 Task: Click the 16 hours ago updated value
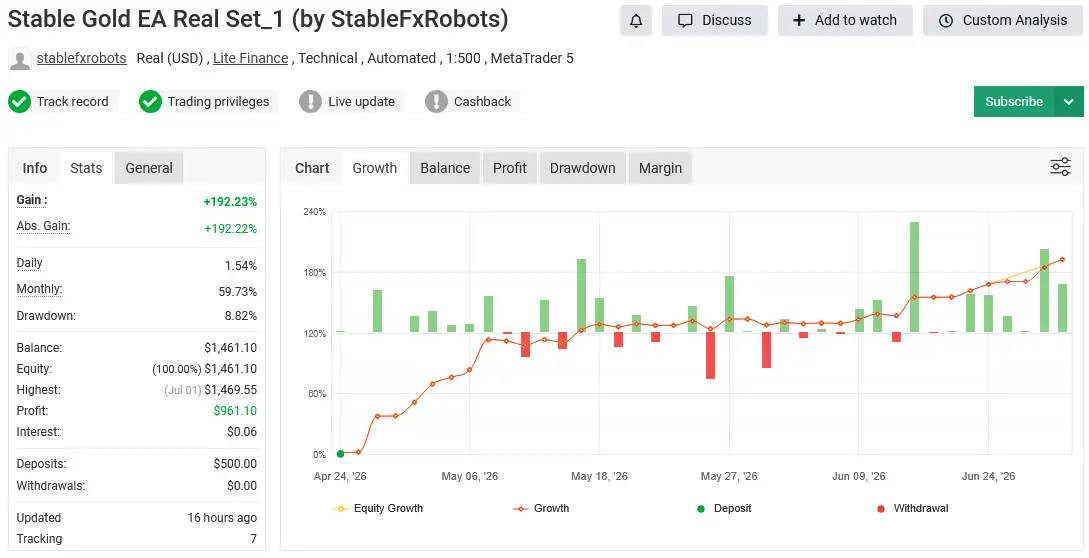[x=222, y=518]
